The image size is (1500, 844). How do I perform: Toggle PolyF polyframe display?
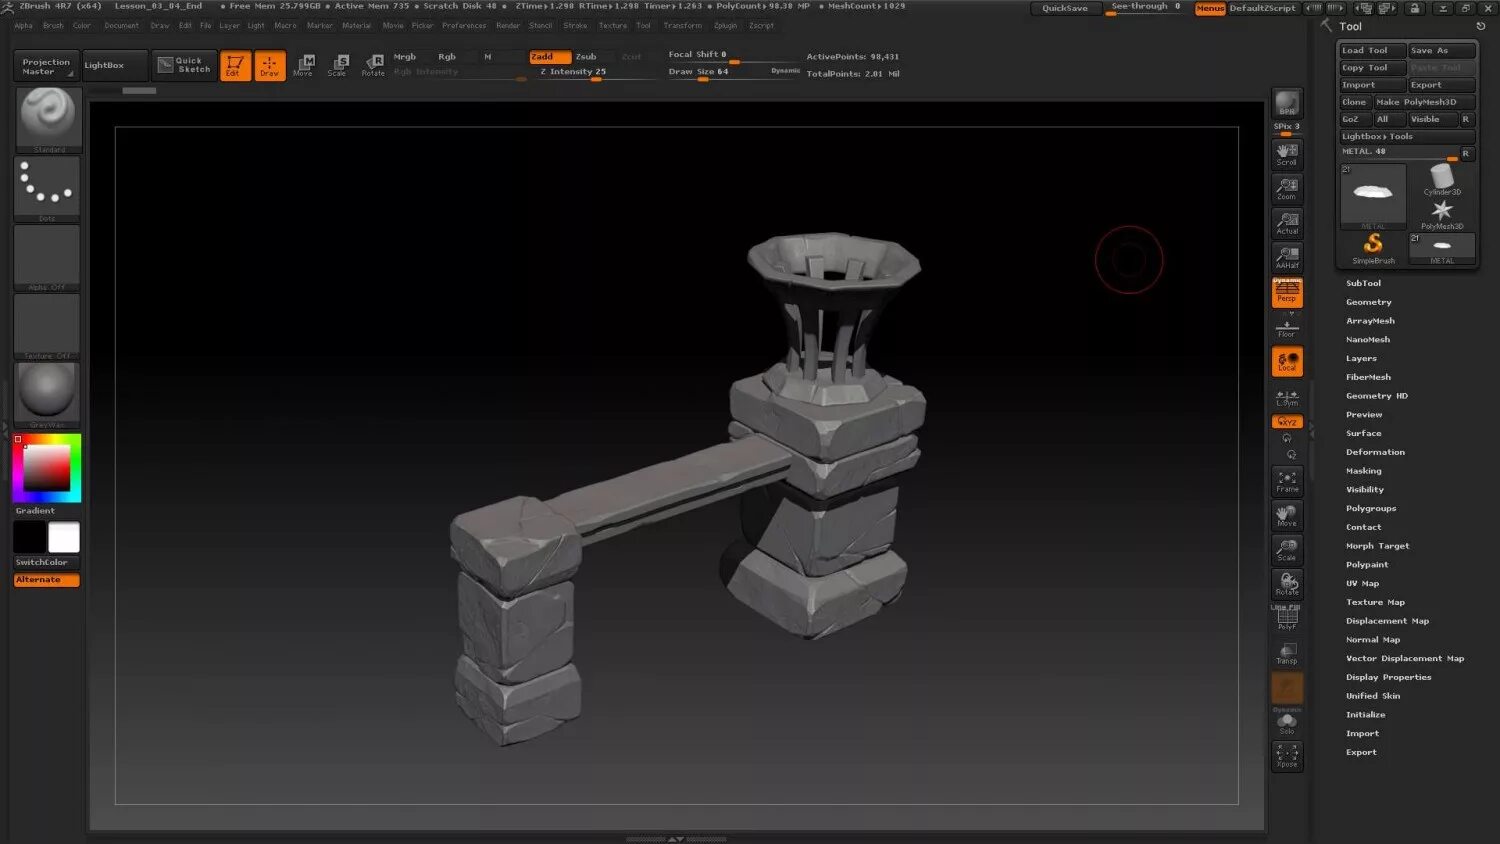click(x=1287, y=618)
